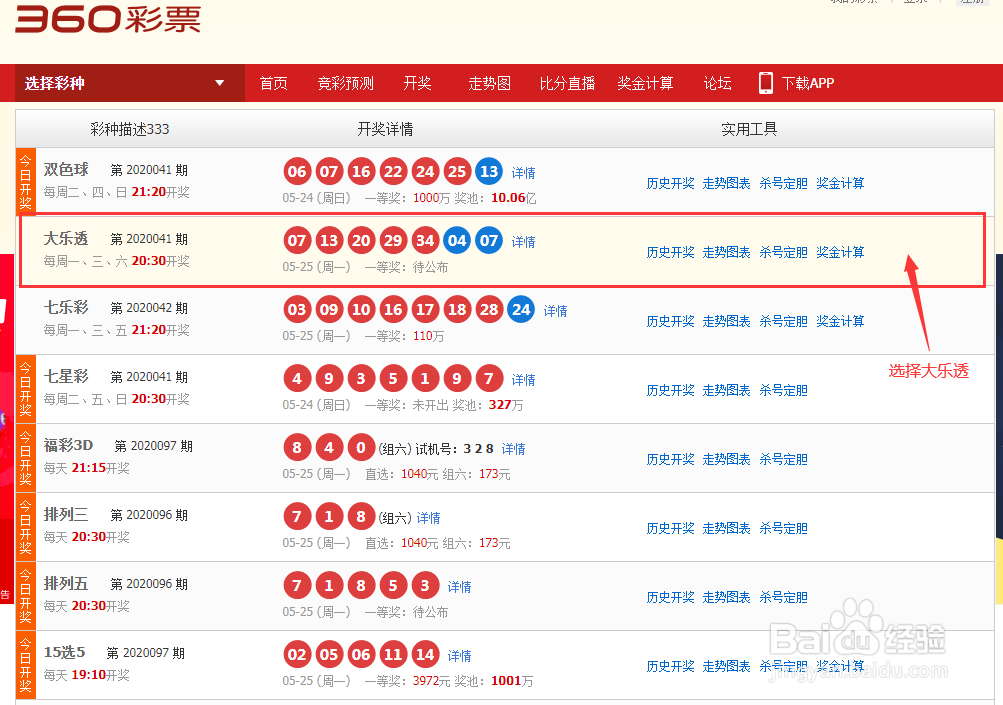The image size is (1003, 705).
Task: Open the 竞彩预测 menu item
Action: tap(345, 83)
